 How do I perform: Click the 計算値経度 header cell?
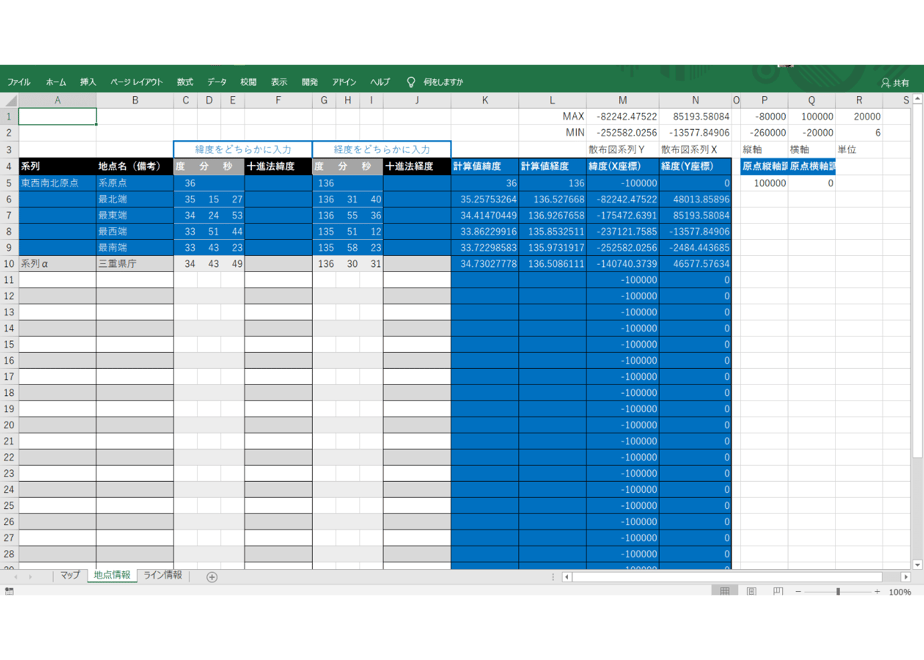click(x=553, y=166)
